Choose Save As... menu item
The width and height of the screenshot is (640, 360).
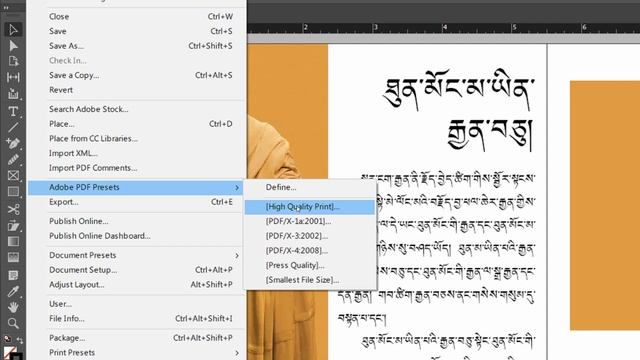[x=136, y=46]
